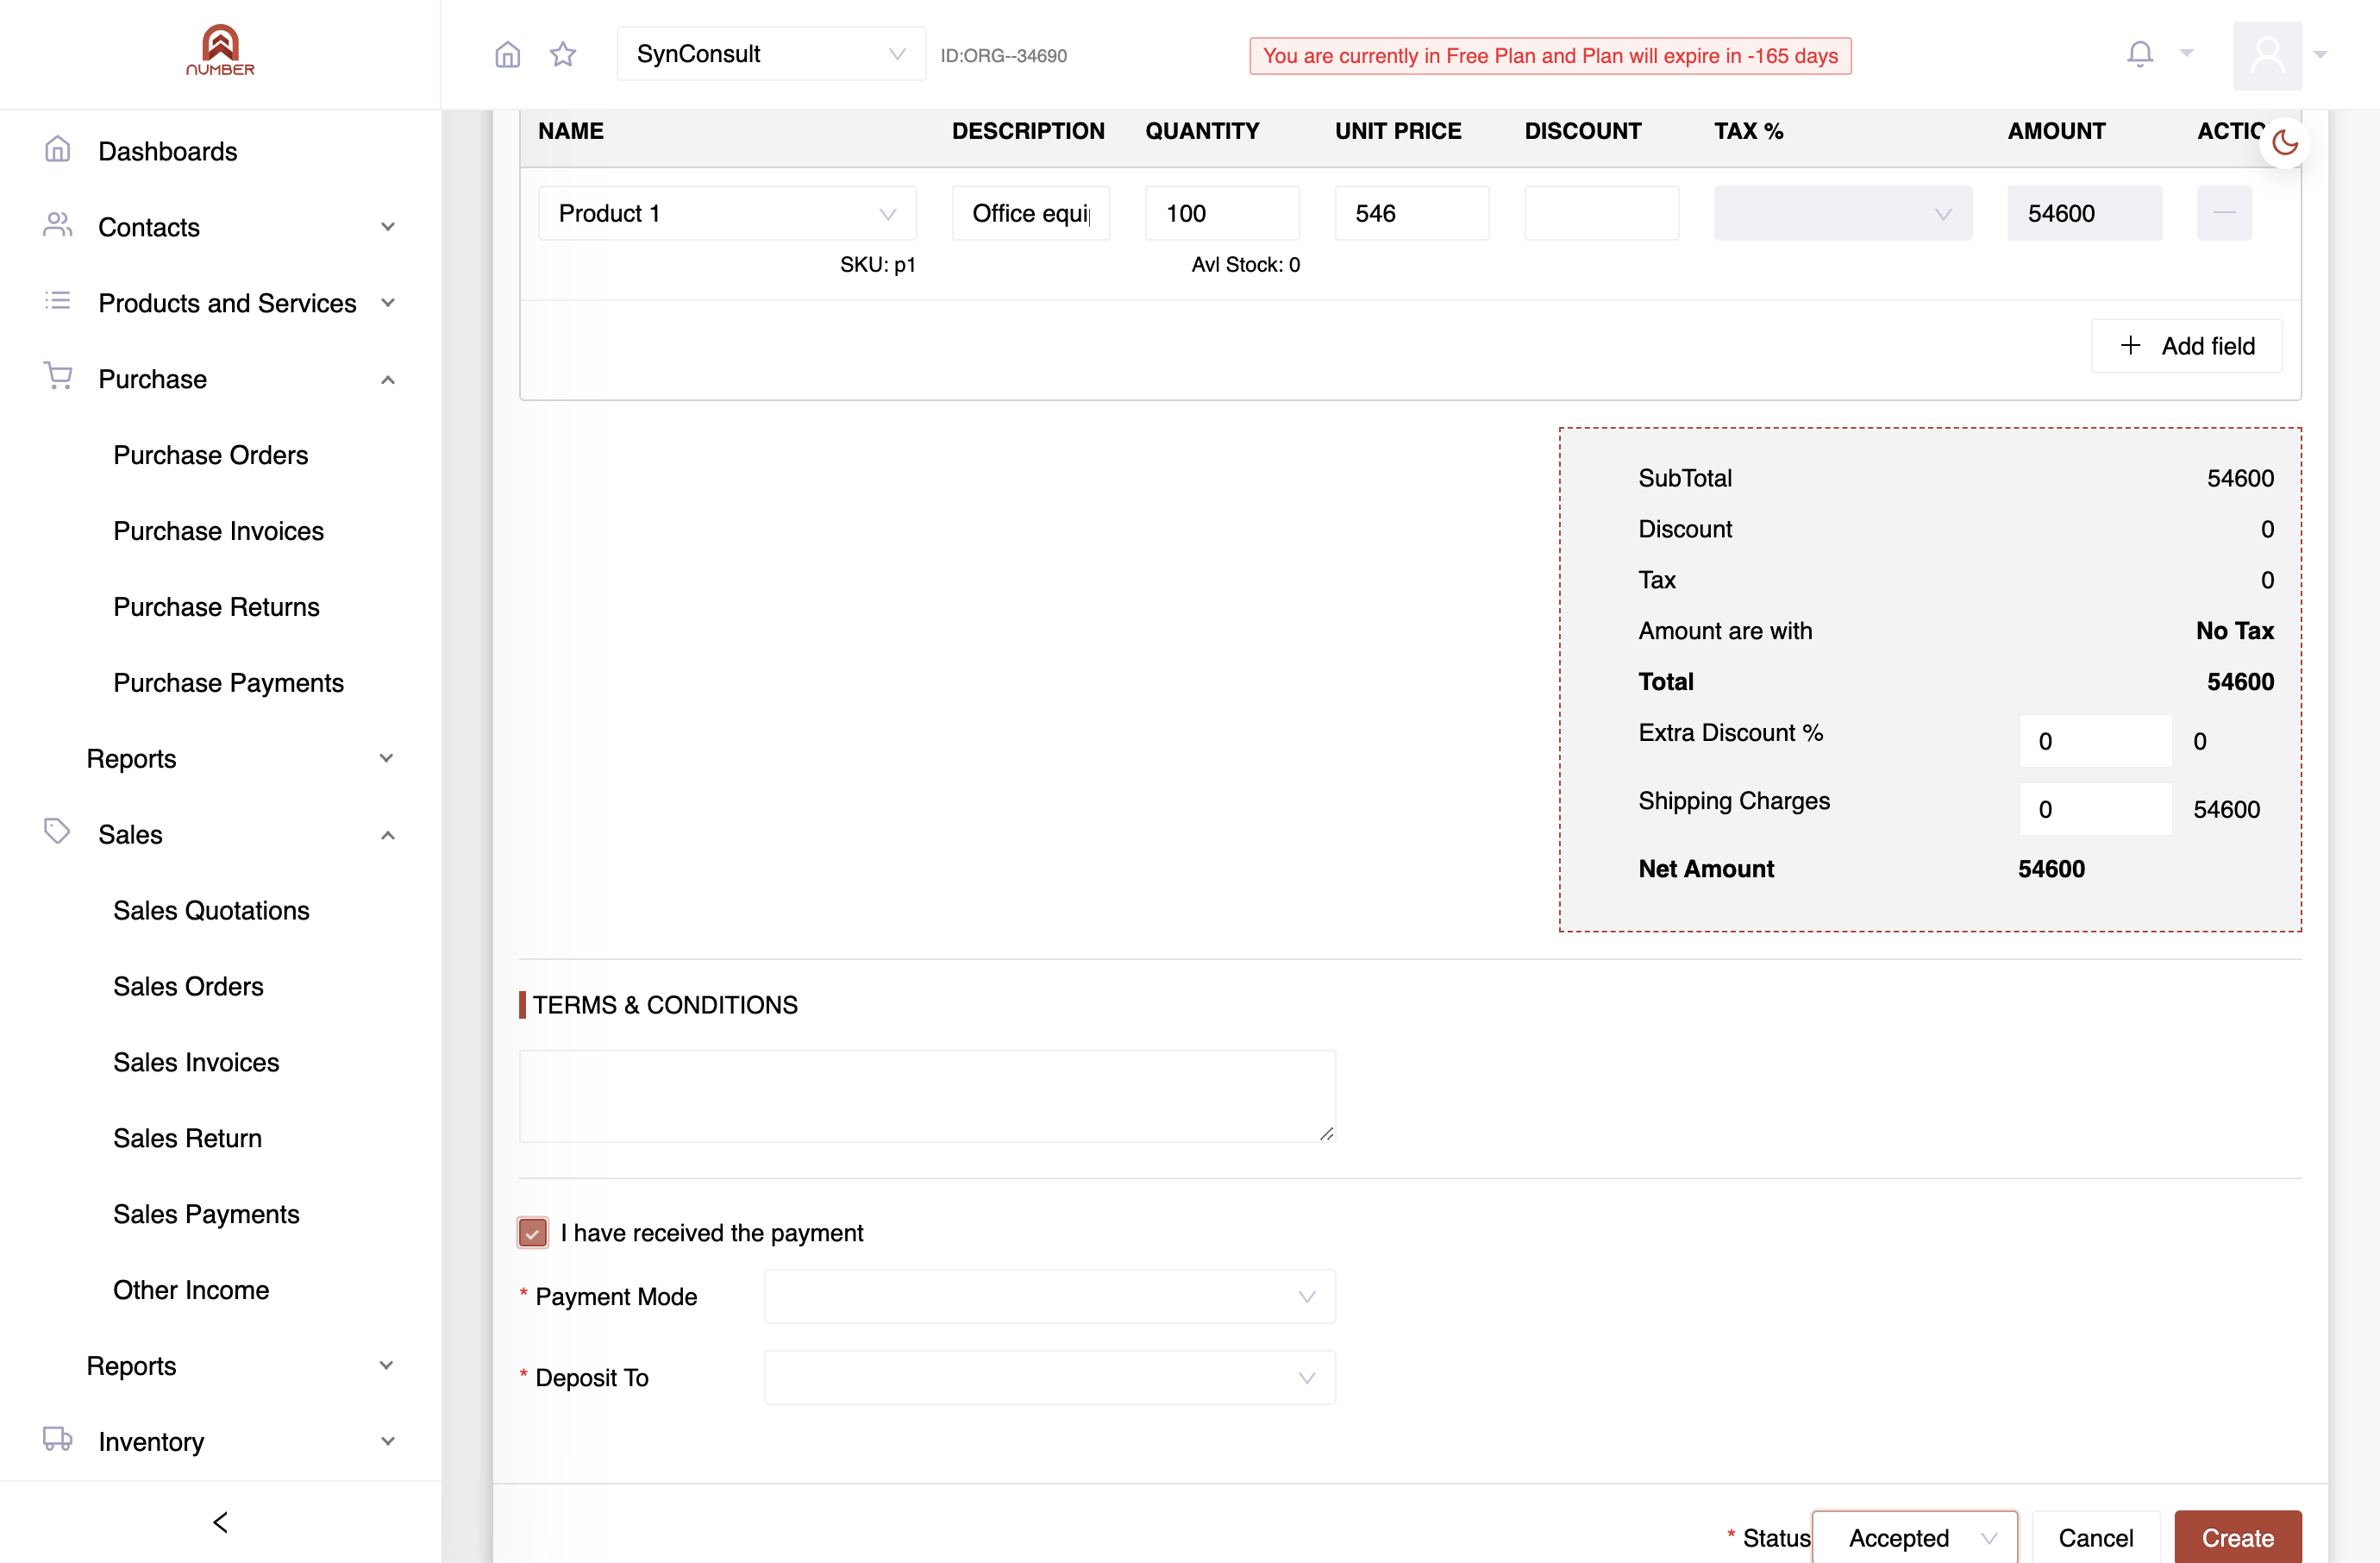Image resolution: width=2380 pixels, height=1563 pixels.
Task: Open Purchase Invoices menu item
Action: pyautogui.click(x=219, y=531)
